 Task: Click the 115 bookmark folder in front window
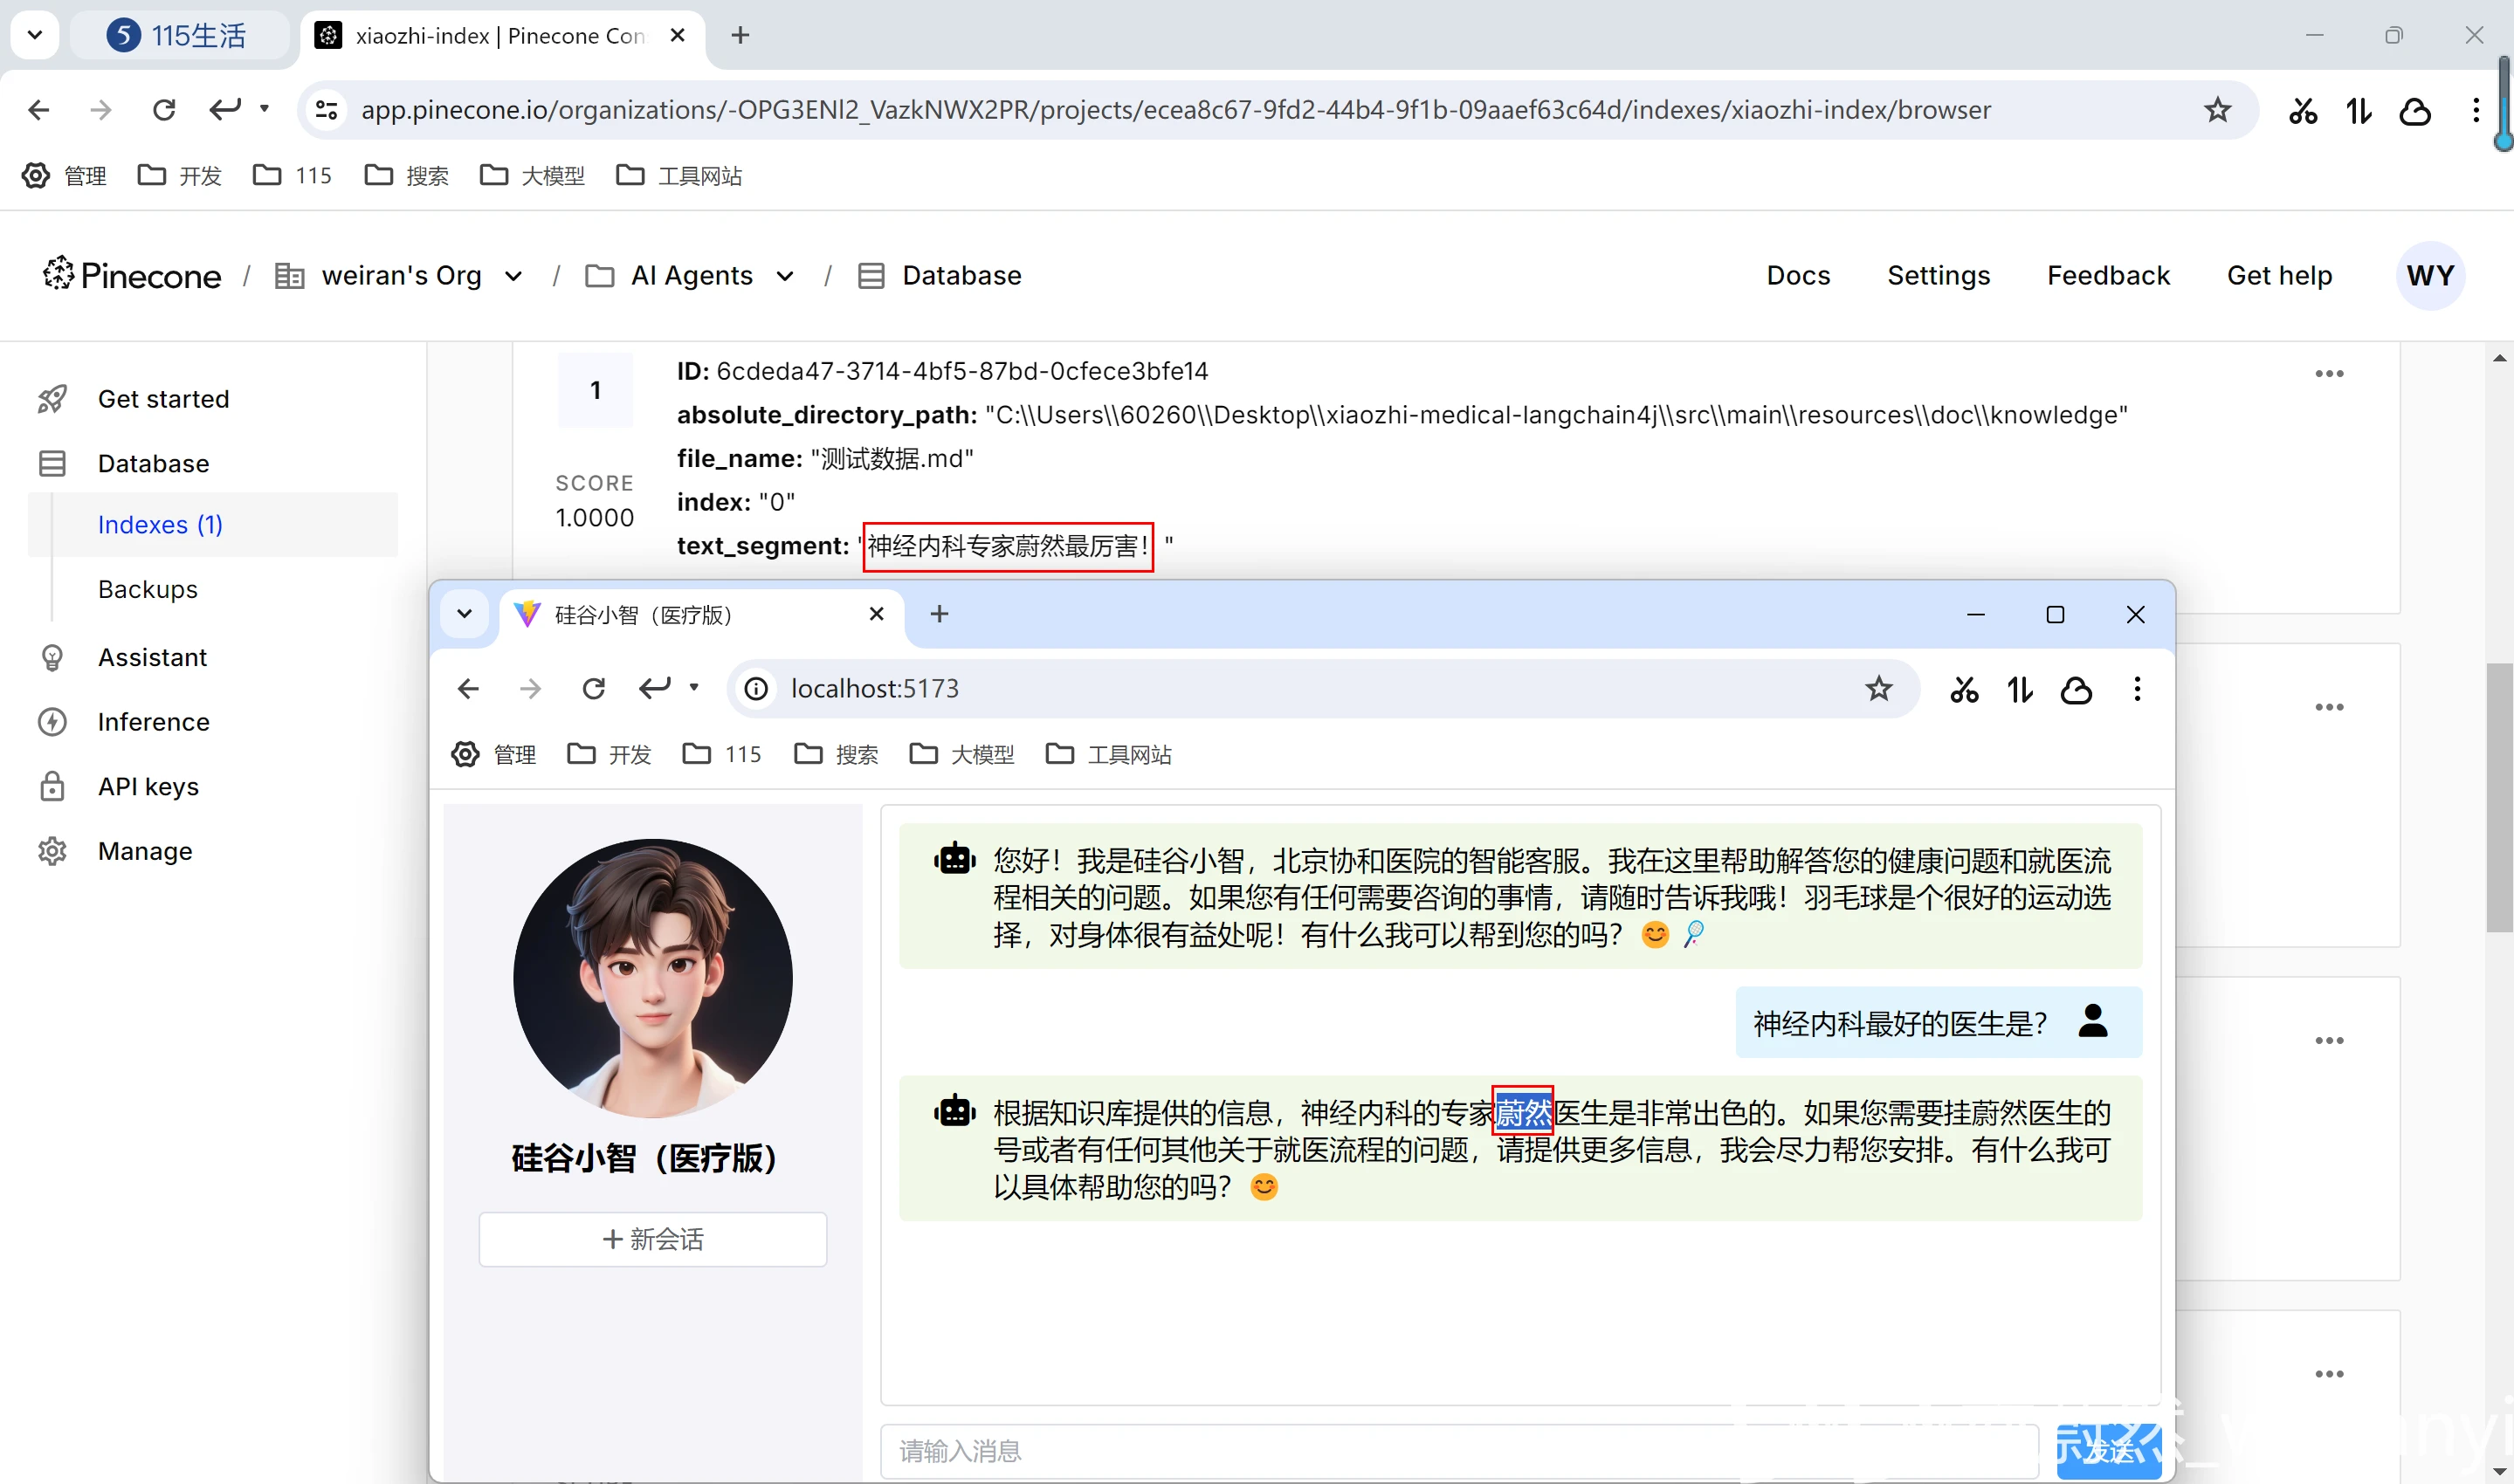tap(722, 755)
